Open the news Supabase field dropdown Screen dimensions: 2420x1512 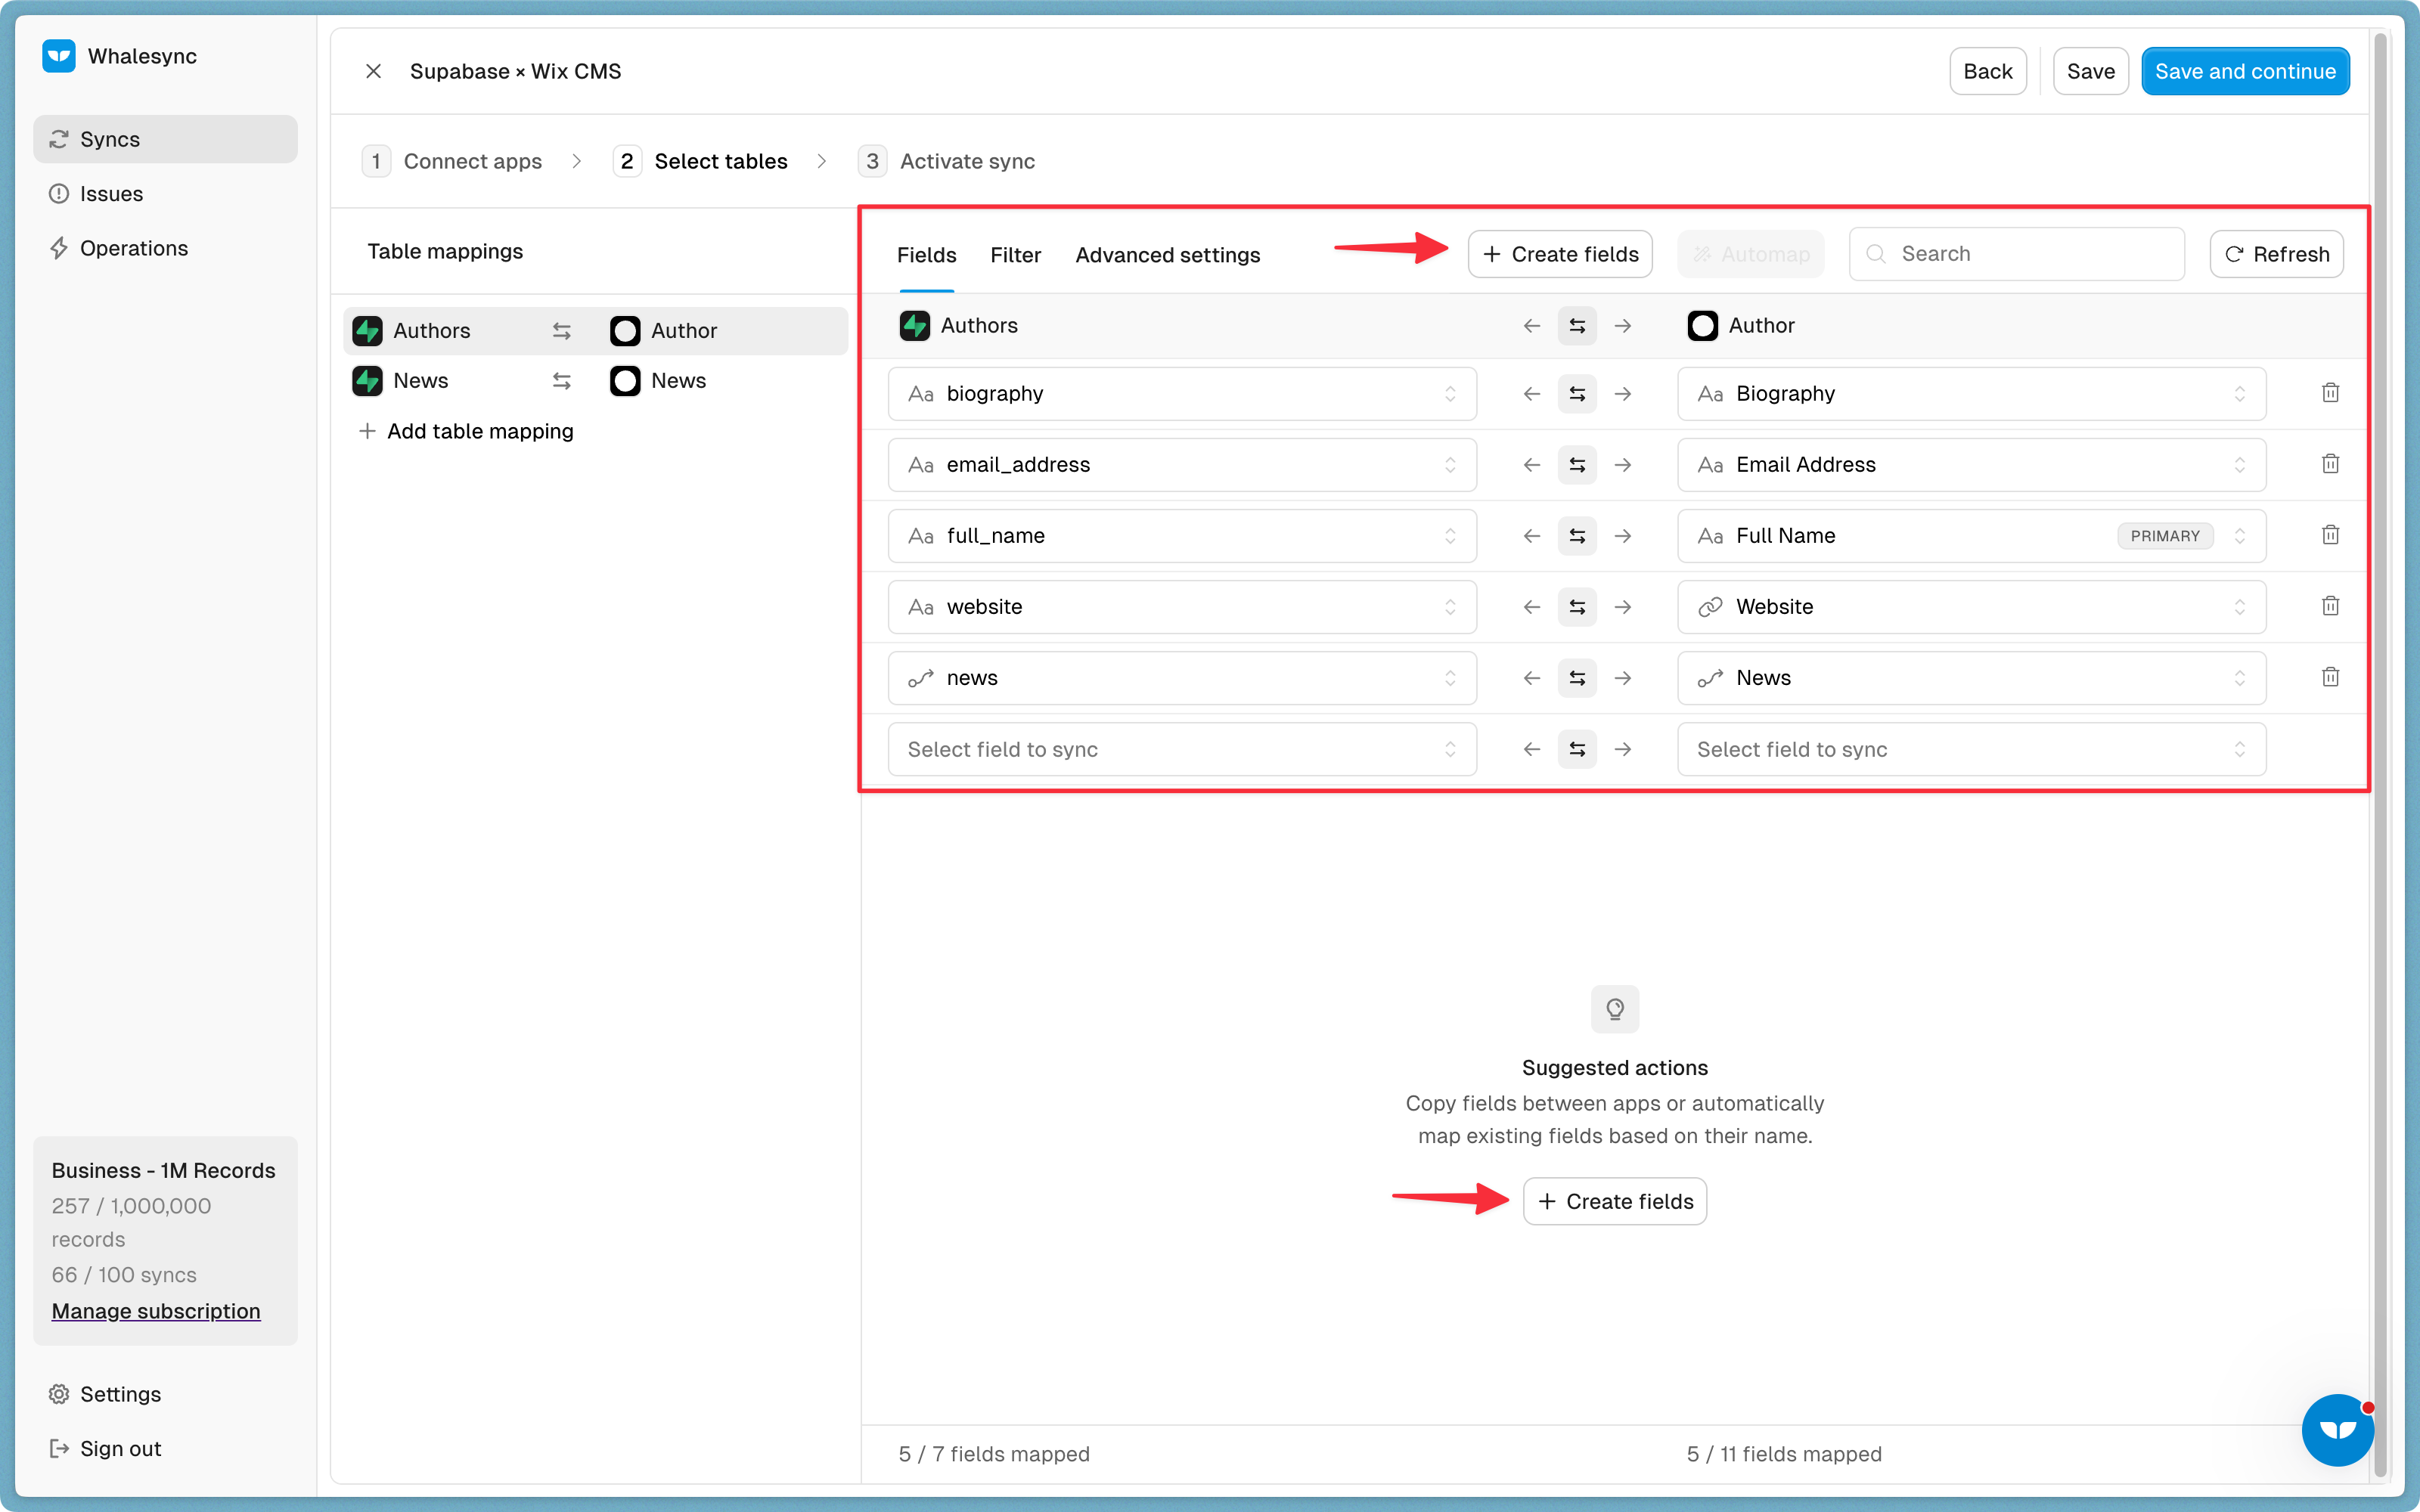pos(1182,678)
